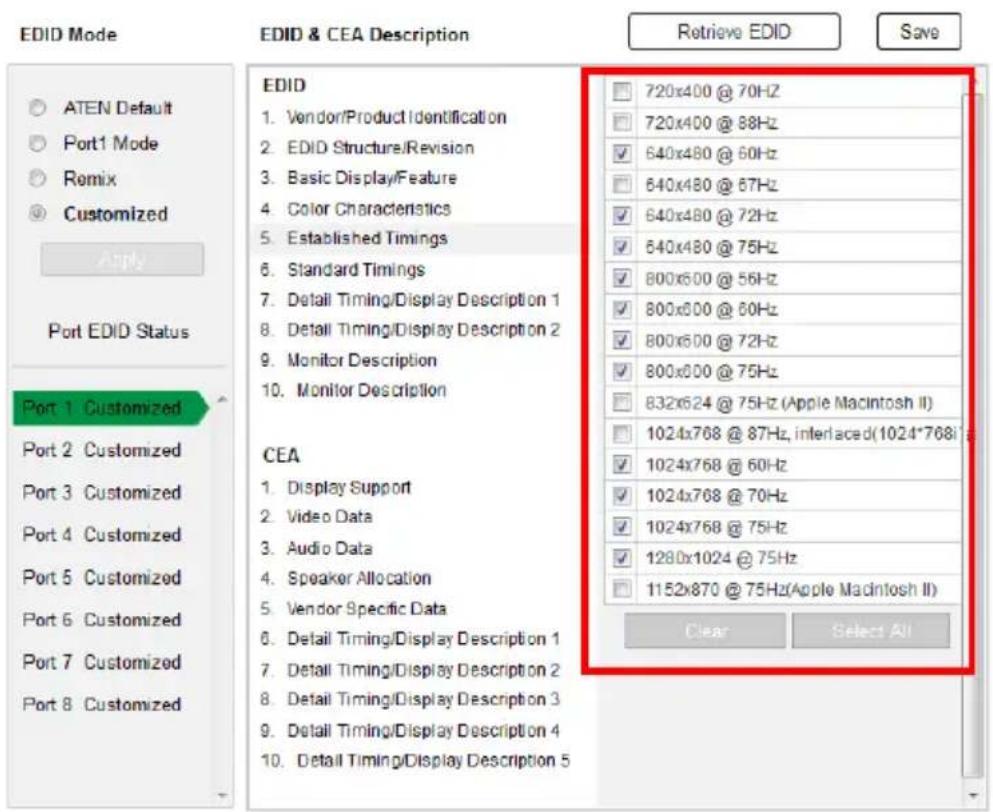Select the ATEN Default radio option

pos(37,108)
